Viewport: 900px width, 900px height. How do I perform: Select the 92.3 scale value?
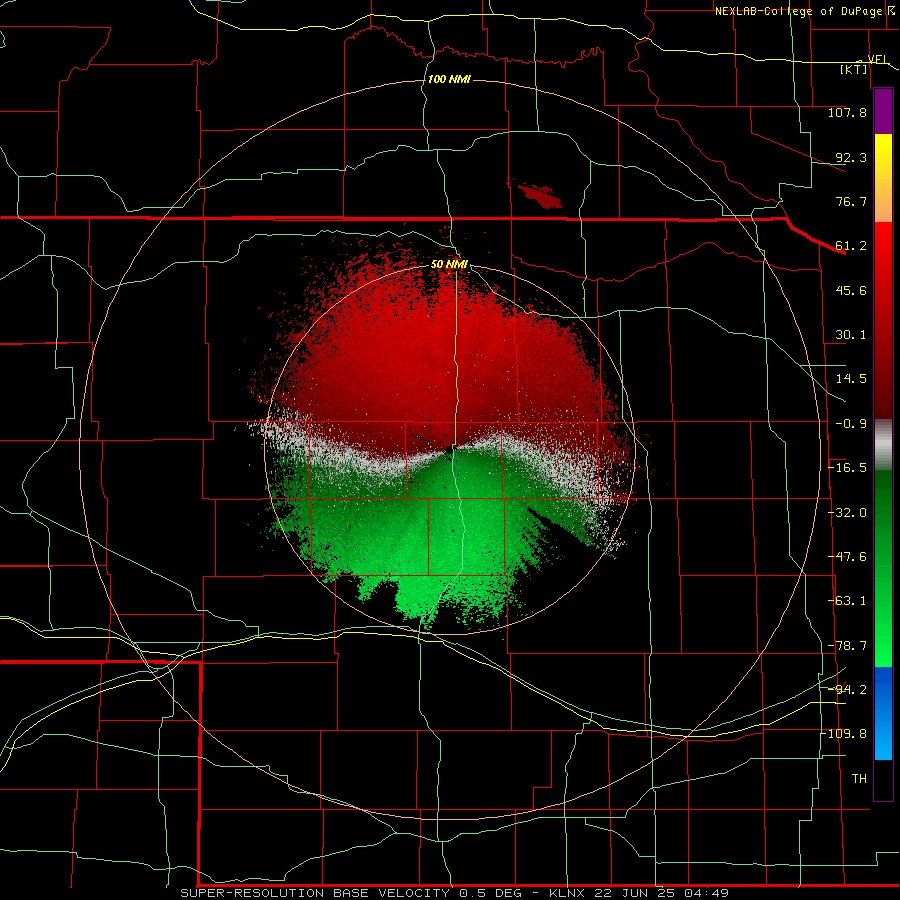point(851,157)
